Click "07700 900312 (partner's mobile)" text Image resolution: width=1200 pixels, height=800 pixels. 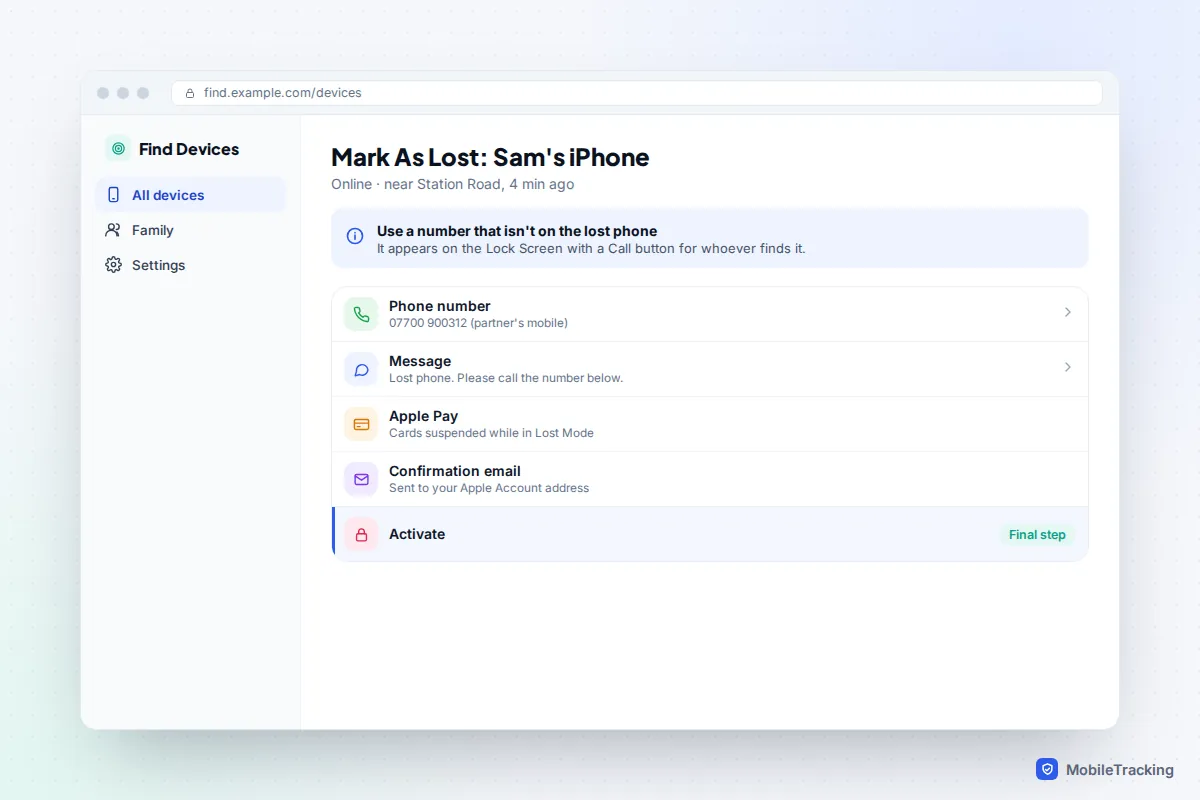[478, 323]
